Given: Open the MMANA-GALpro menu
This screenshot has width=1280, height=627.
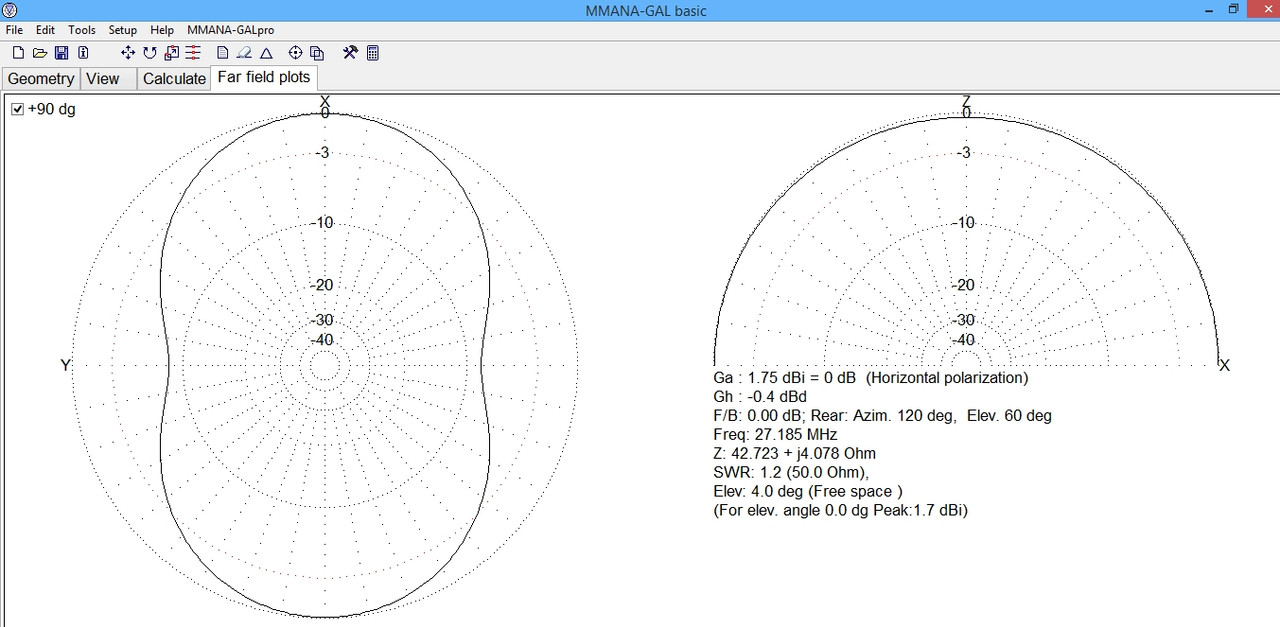Looking at the screenshot, I should (x=231, y=30).
